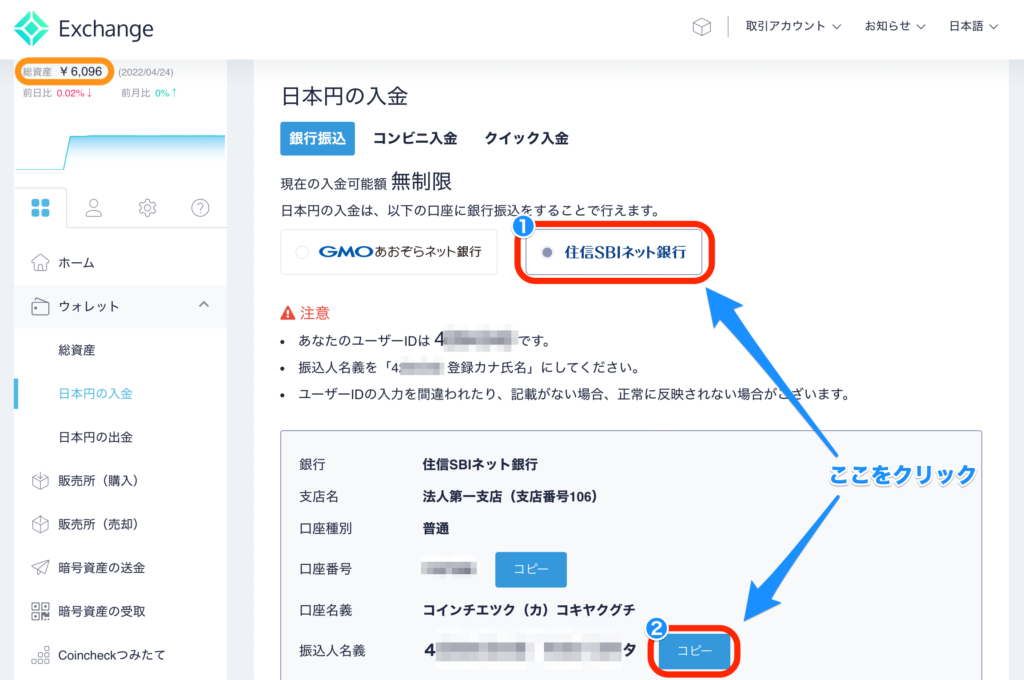Click the Coincheck Exchange logo
The image size is (1024, 680).
84,28
